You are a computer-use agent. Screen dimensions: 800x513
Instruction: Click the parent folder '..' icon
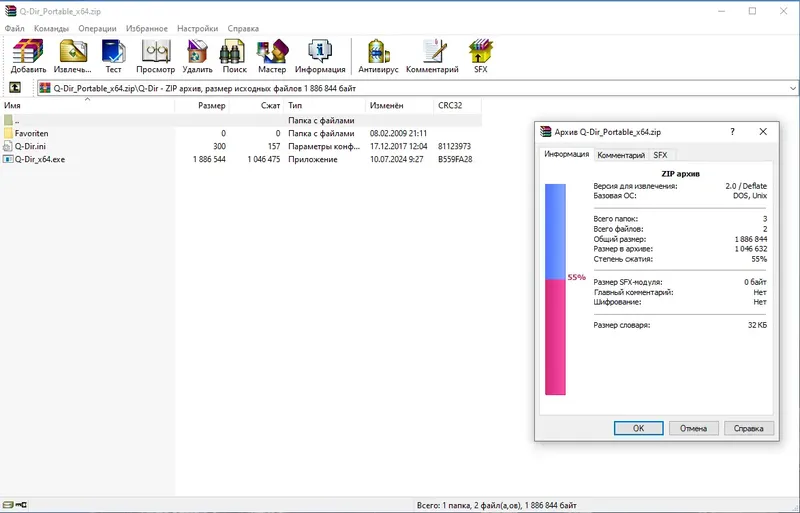pyautogui.click(x=8, y=120)
